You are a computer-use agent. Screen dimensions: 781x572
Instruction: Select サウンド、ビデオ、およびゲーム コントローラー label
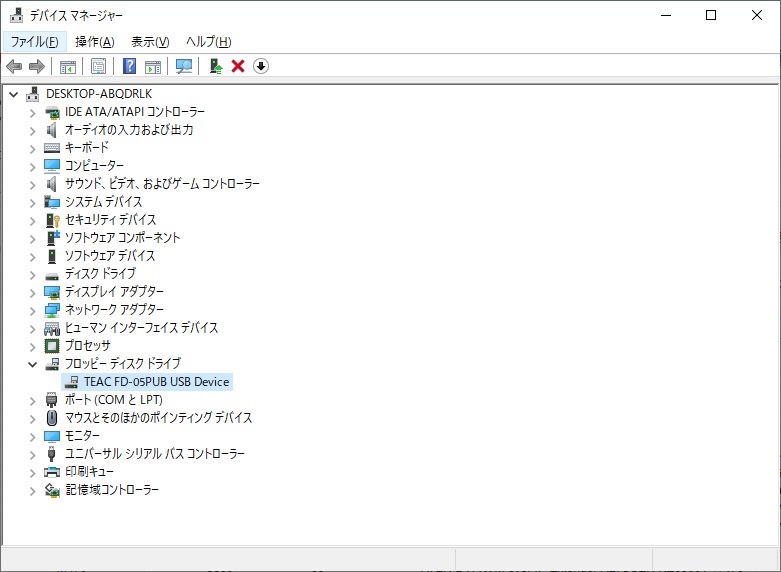pos(162,184)
